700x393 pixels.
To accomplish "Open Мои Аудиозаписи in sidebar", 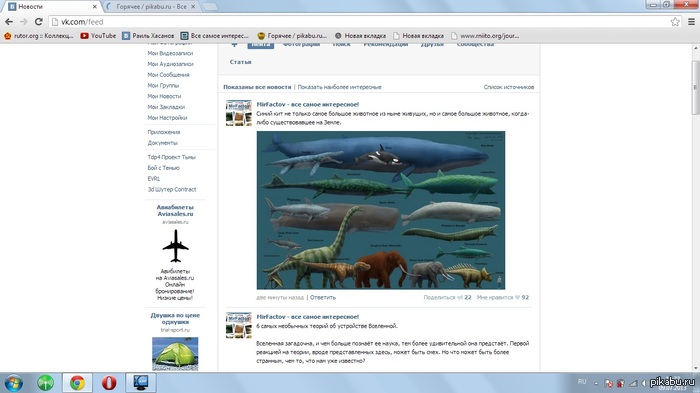I will tap(171, 64).
